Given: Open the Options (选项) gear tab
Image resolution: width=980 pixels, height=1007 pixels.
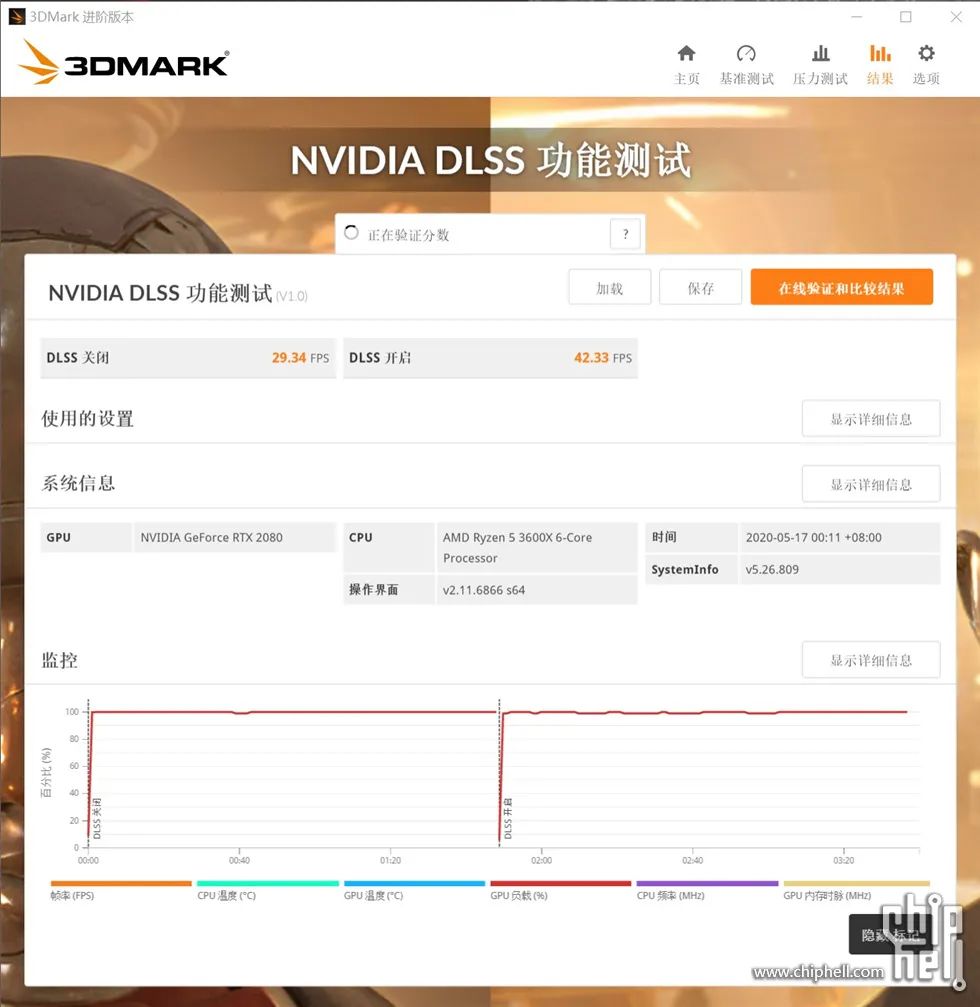Looking at the screenshot, I should coord(926,64).
